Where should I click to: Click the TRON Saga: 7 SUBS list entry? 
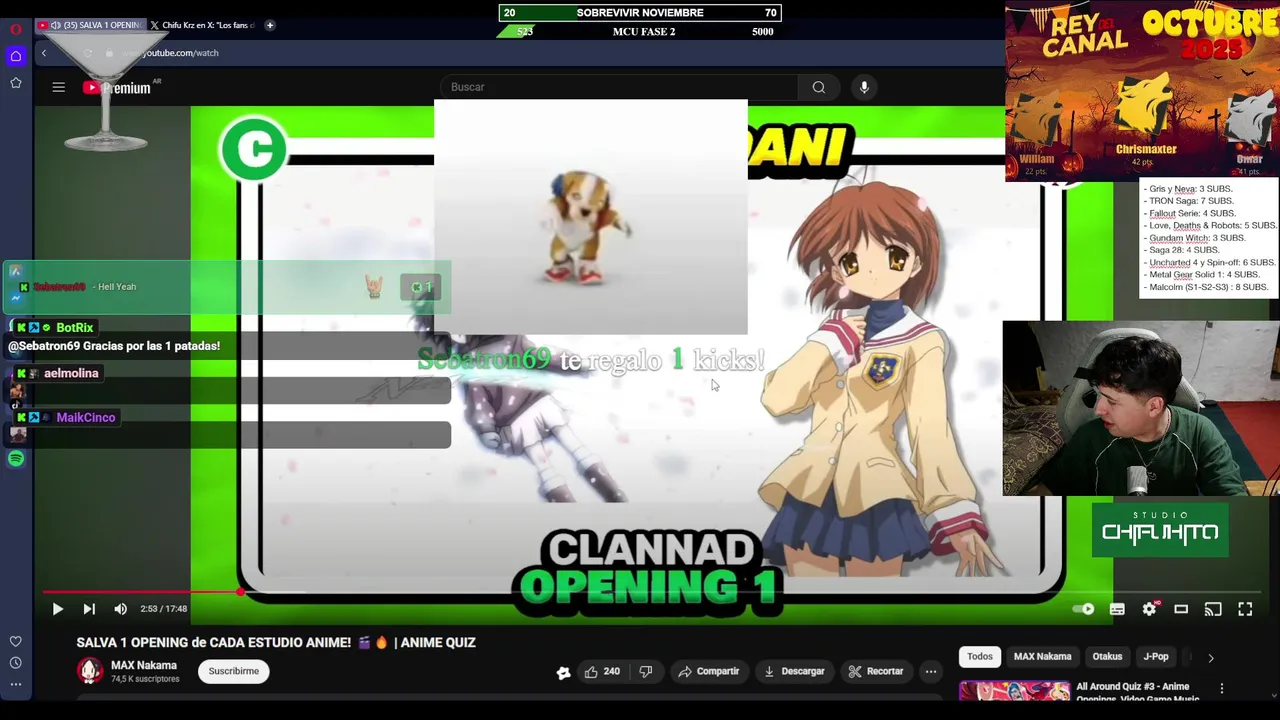point(1191,201)
